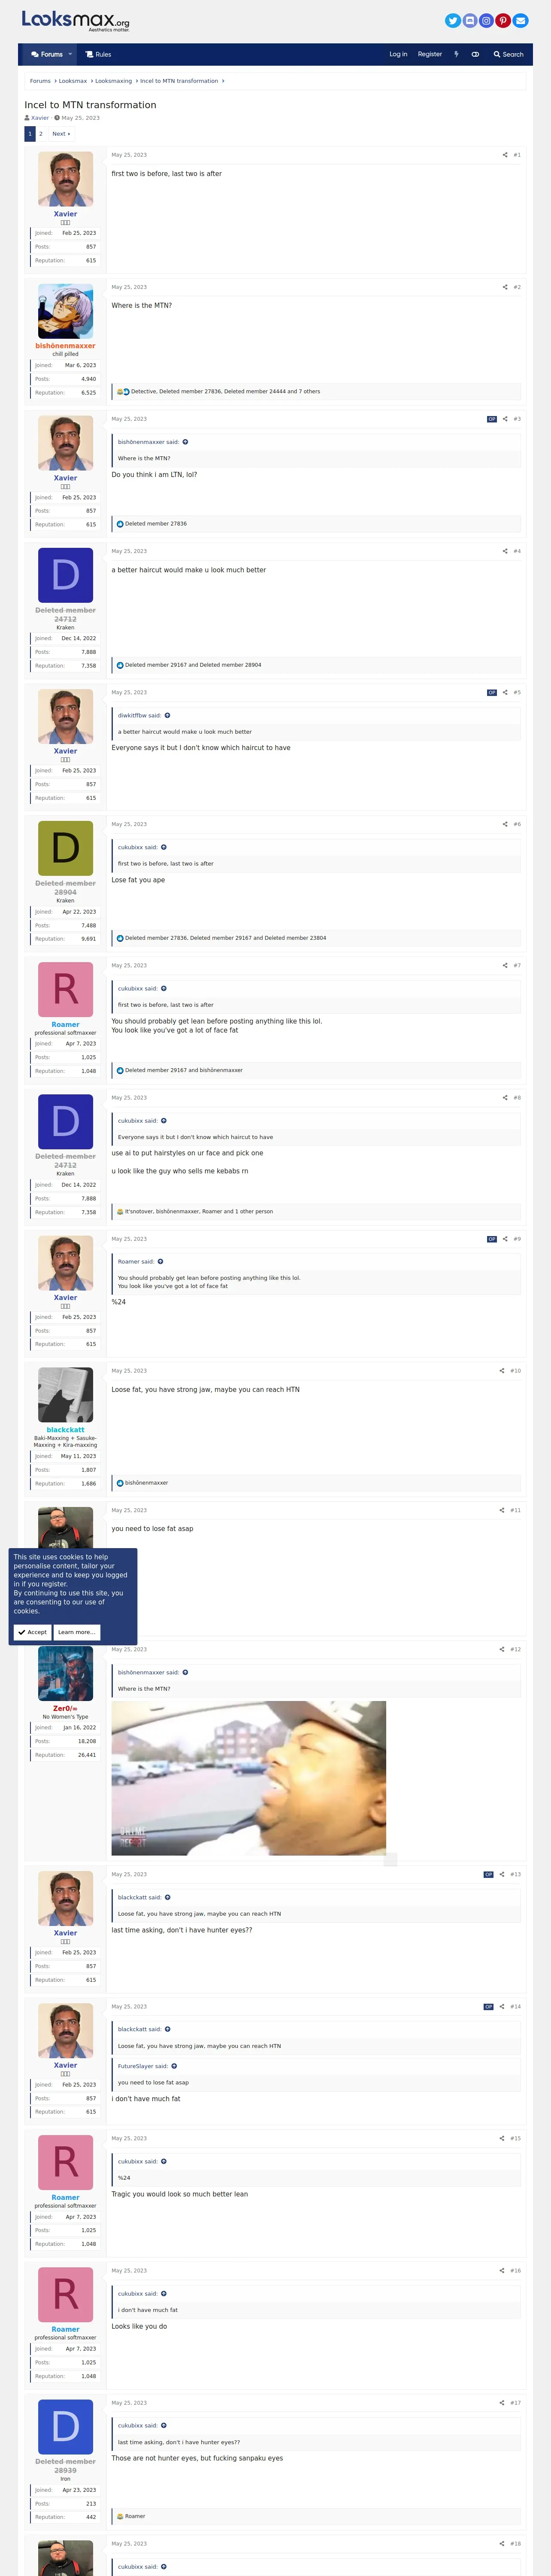The height and width of the screenshot is (2576, 551).
Task: Open the email contact envelope icon
Action: (520, 20)
